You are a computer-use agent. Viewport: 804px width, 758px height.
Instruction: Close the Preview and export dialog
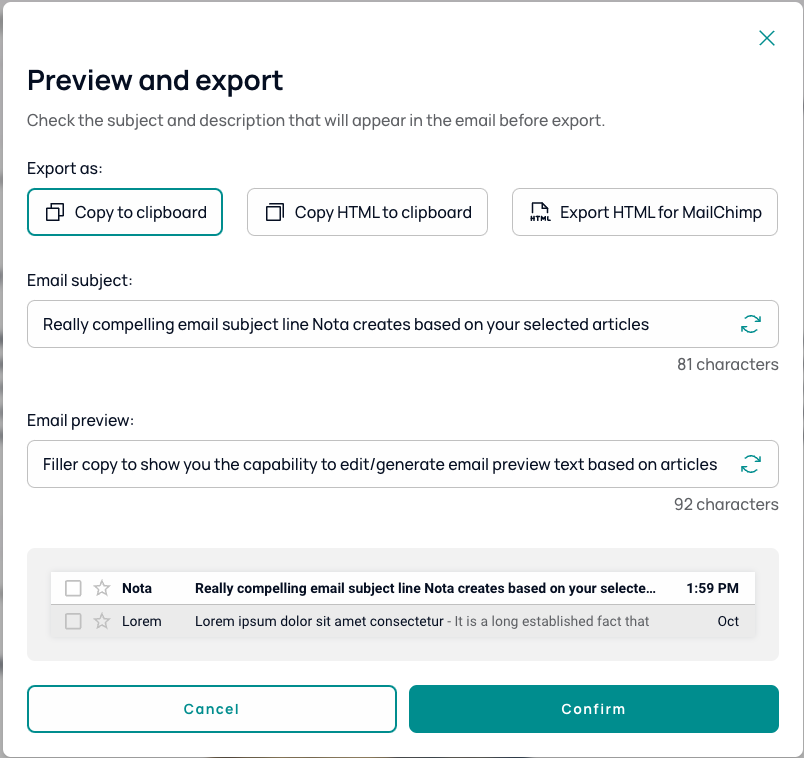pyautogui.click(x=767, y=38)
